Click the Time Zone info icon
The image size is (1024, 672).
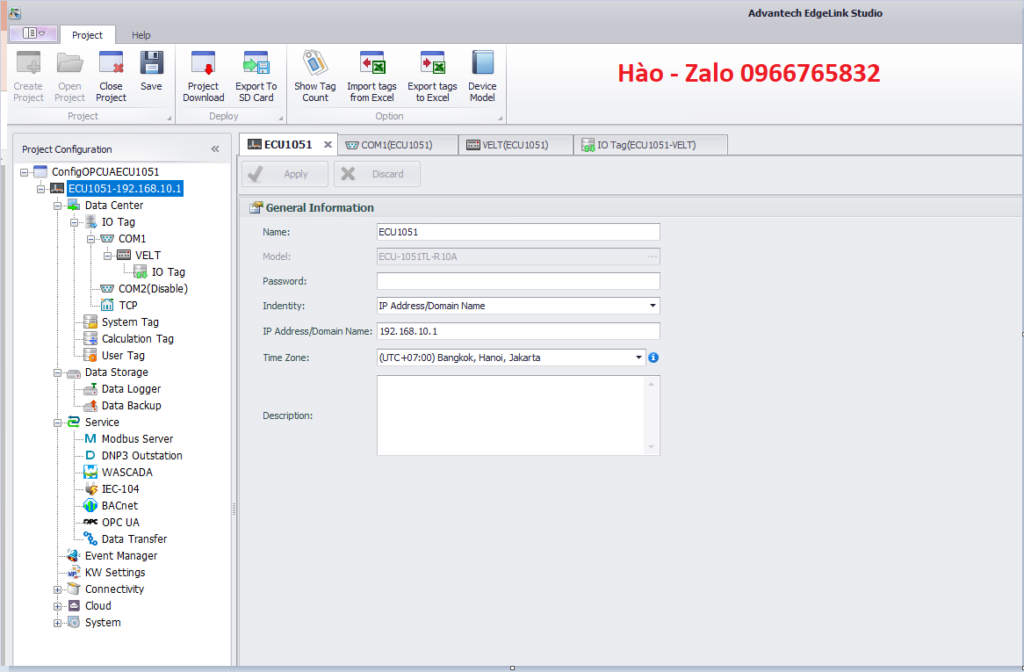pos(653,358)
